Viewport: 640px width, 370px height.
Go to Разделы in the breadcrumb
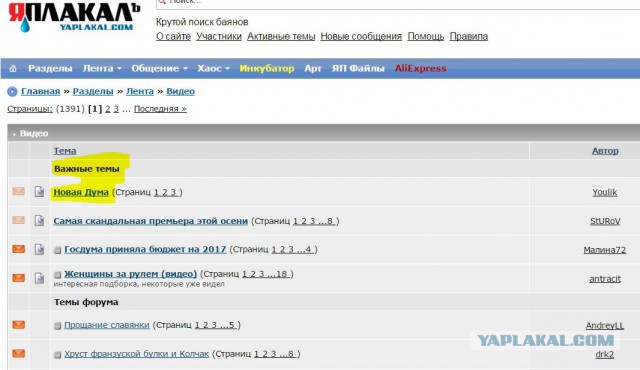coord(93,91)
